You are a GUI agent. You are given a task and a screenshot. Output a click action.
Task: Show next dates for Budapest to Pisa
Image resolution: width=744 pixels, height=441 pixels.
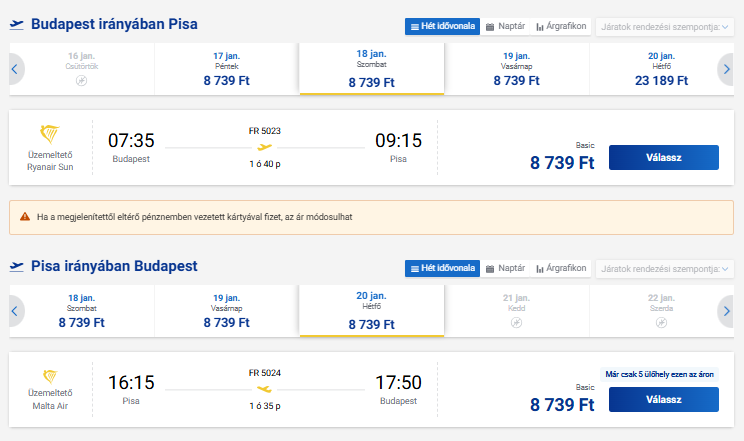coord(726,69)
